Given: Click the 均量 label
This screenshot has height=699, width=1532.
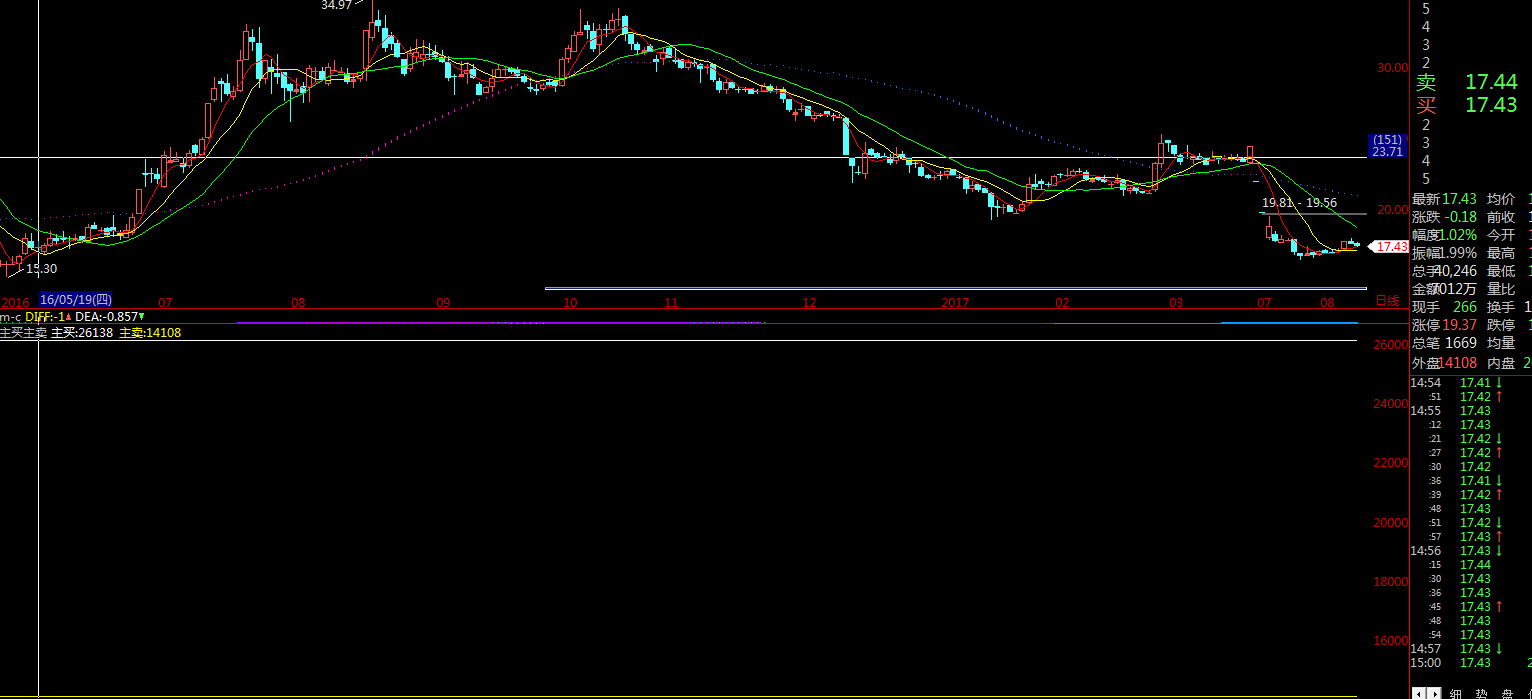Looking at the screenshot, I should coord(1501,343).
